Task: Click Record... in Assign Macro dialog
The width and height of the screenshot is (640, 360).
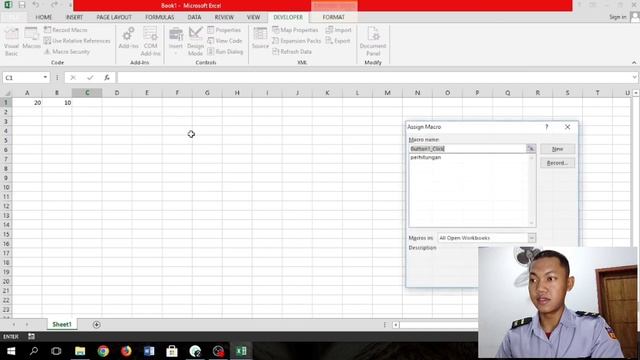Action: 558,163
